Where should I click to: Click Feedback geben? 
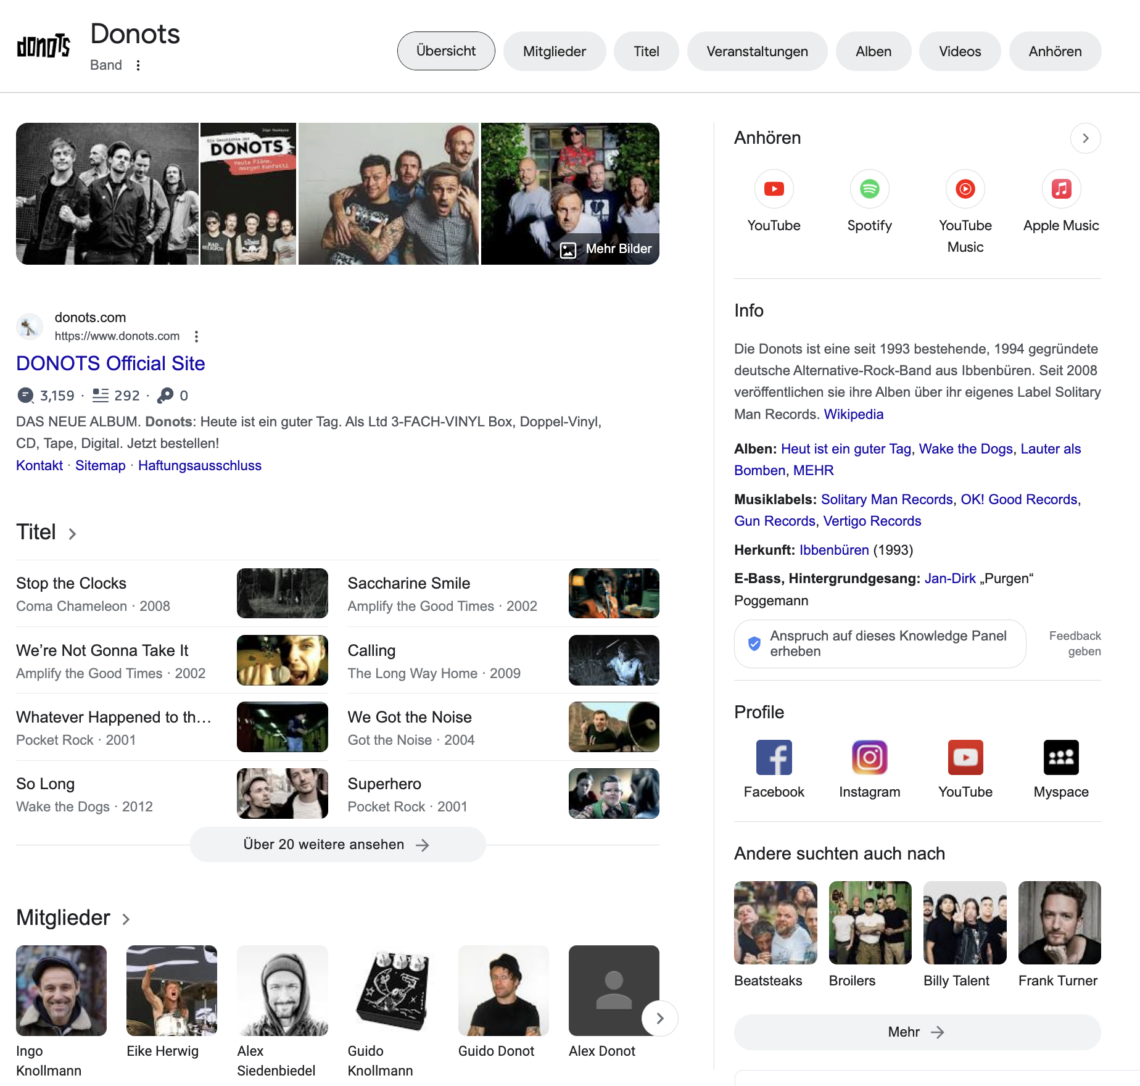point(1075,643)
